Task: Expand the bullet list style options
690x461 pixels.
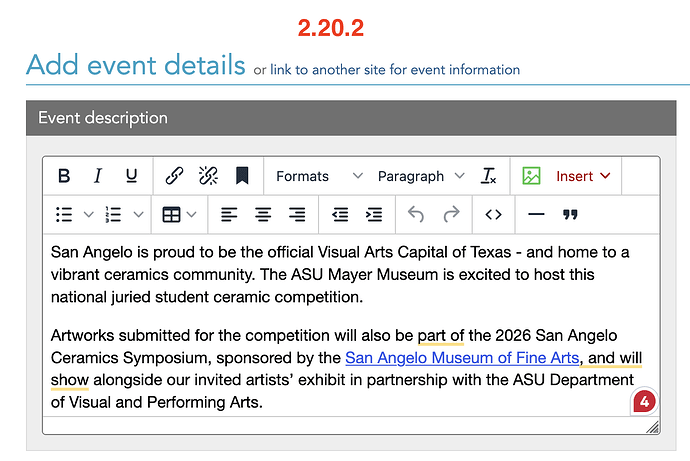Action: coord(88,214)
